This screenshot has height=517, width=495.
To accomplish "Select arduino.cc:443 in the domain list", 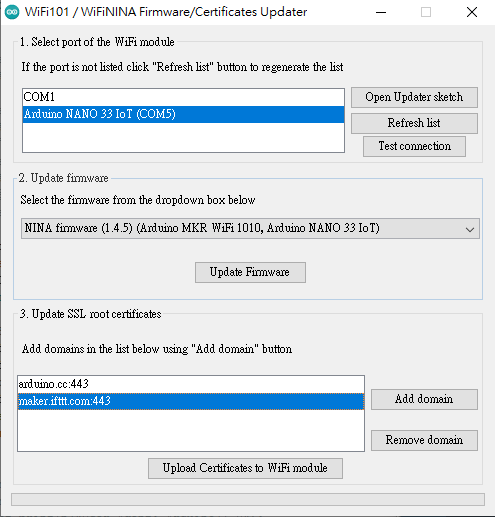I will pyautogui.click(x=191, y=384).
